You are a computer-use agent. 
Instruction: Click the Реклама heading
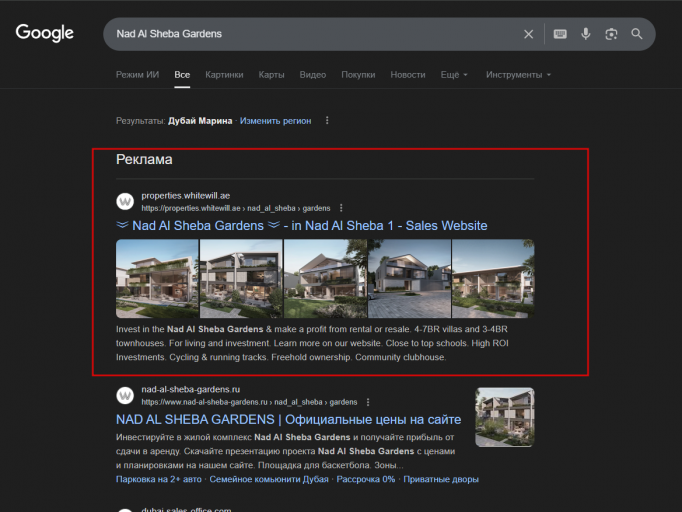144,160
